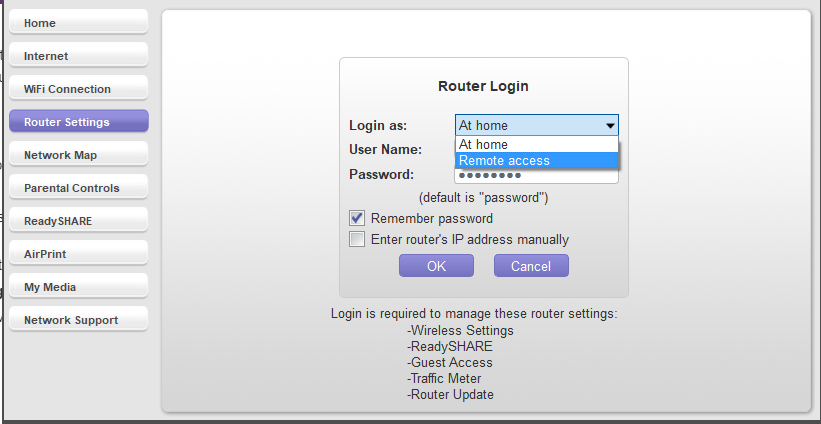Uncheck Remember password

coord(357,218)
